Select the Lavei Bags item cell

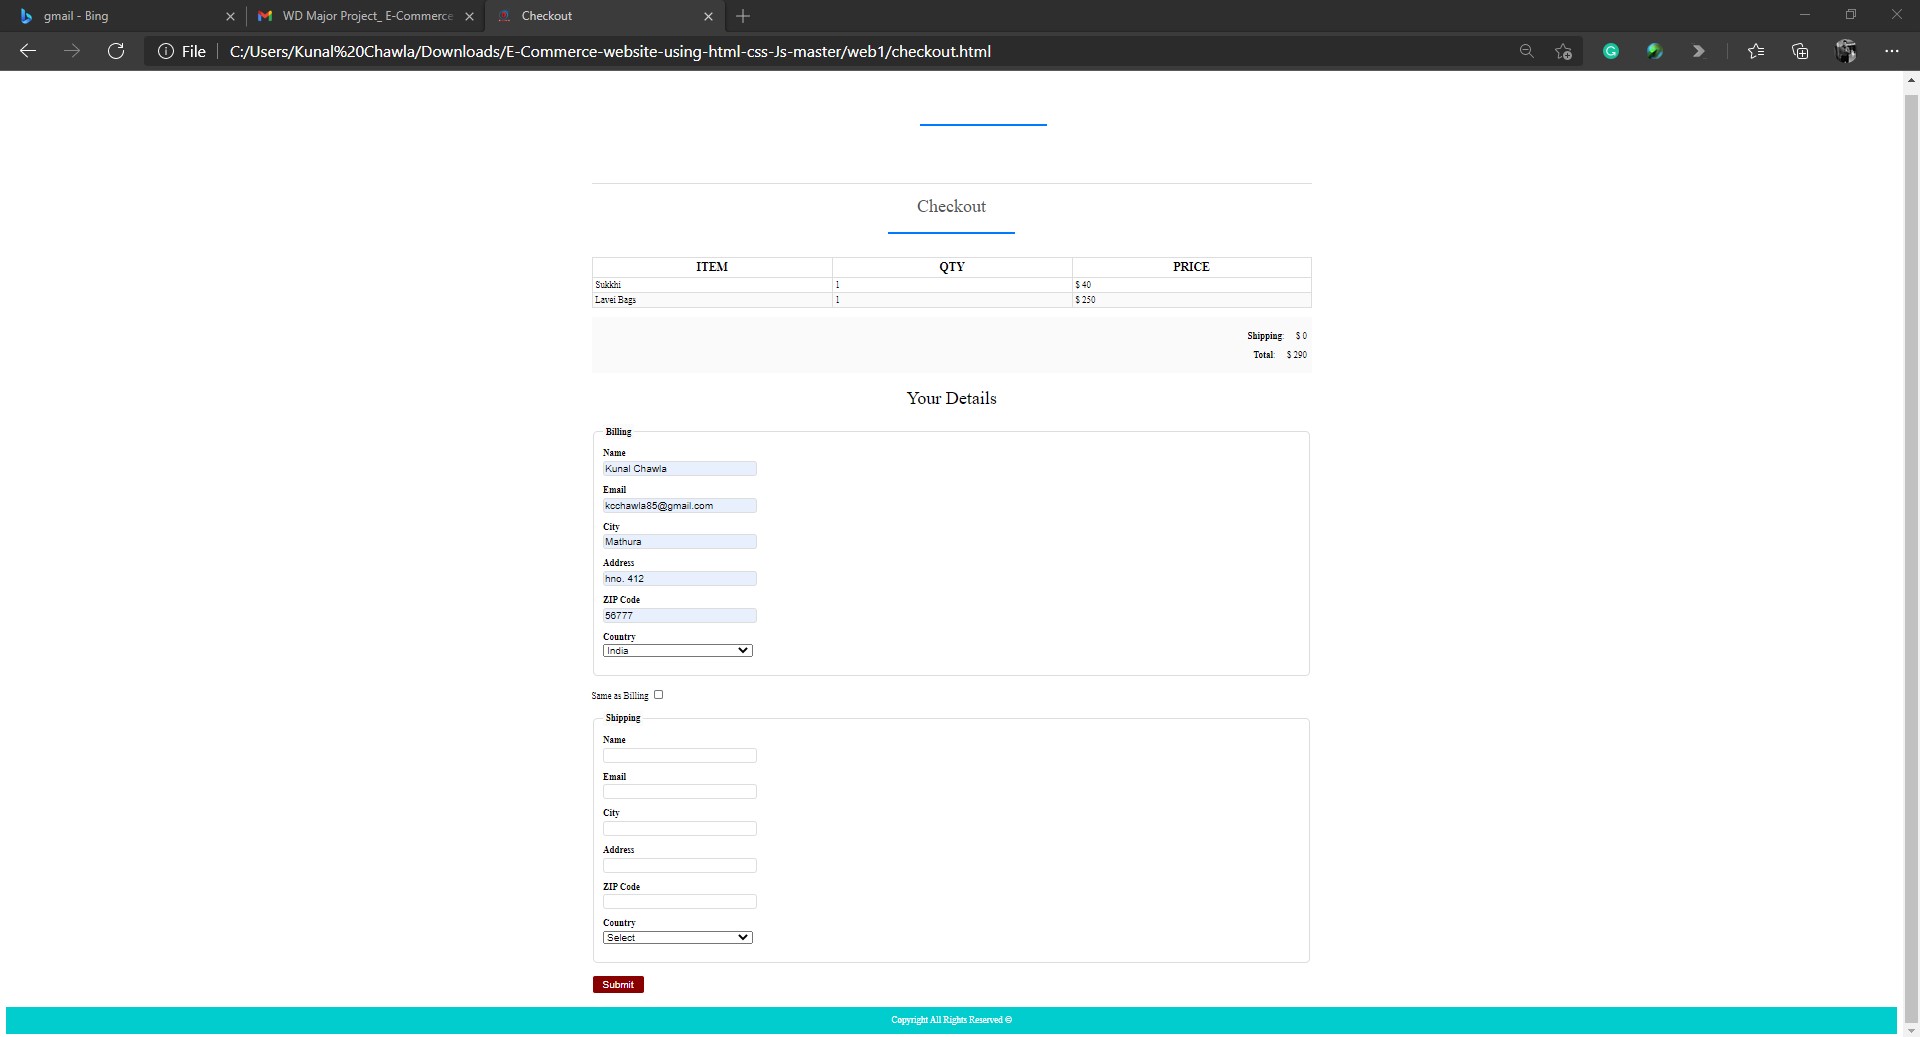point(712,300)
